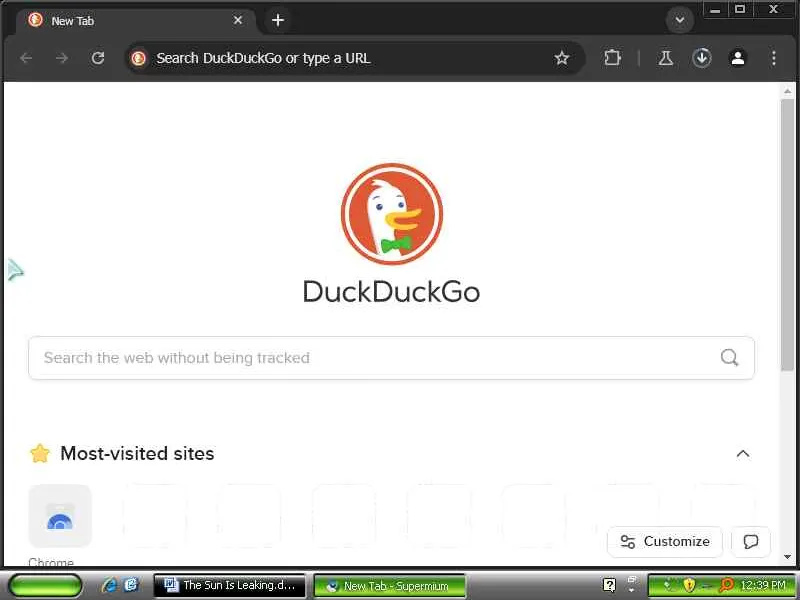Screen dimensions: 800x600
Task: Open the feedback chat bubble icon
Action: pyautogui.click(x=751, y=541)
